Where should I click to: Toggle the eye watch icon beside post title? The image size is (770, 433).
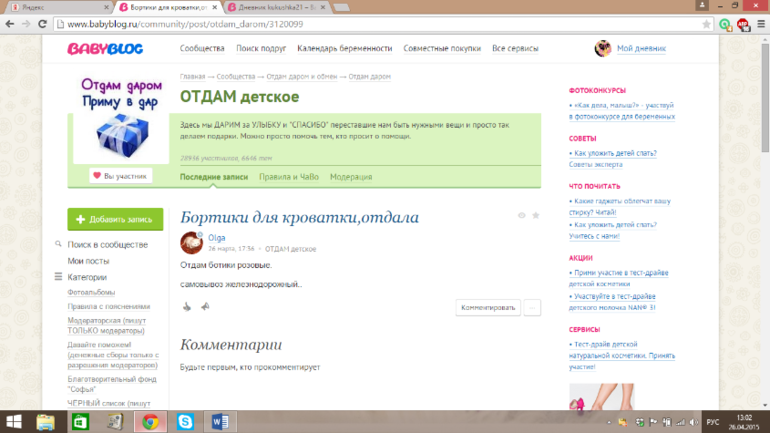tap(521, 215)
